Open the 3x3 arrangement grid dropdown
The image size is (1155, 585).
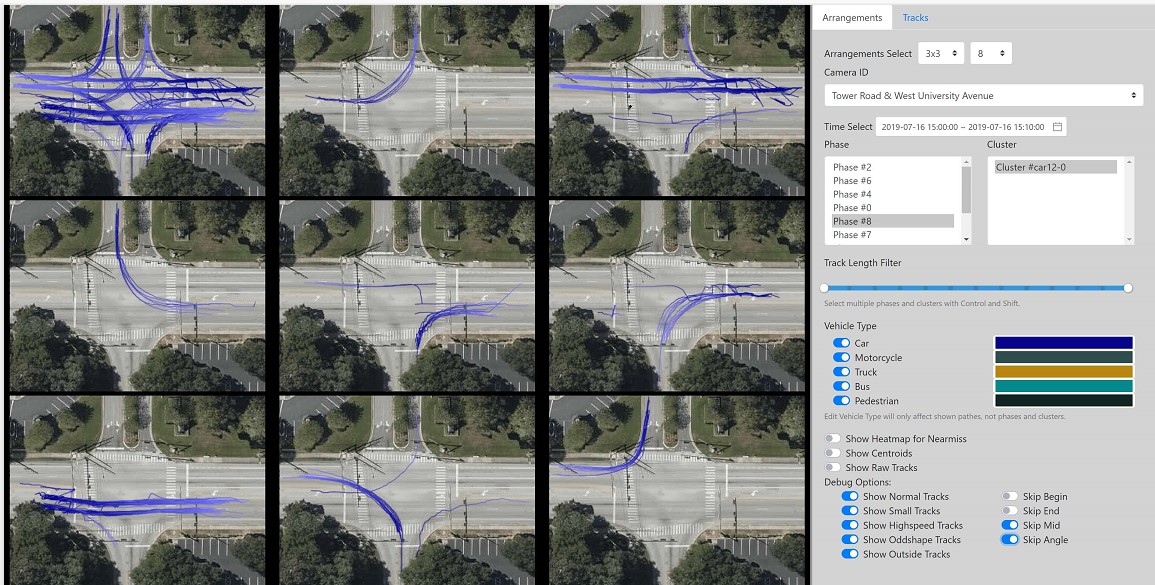[941, 53]
